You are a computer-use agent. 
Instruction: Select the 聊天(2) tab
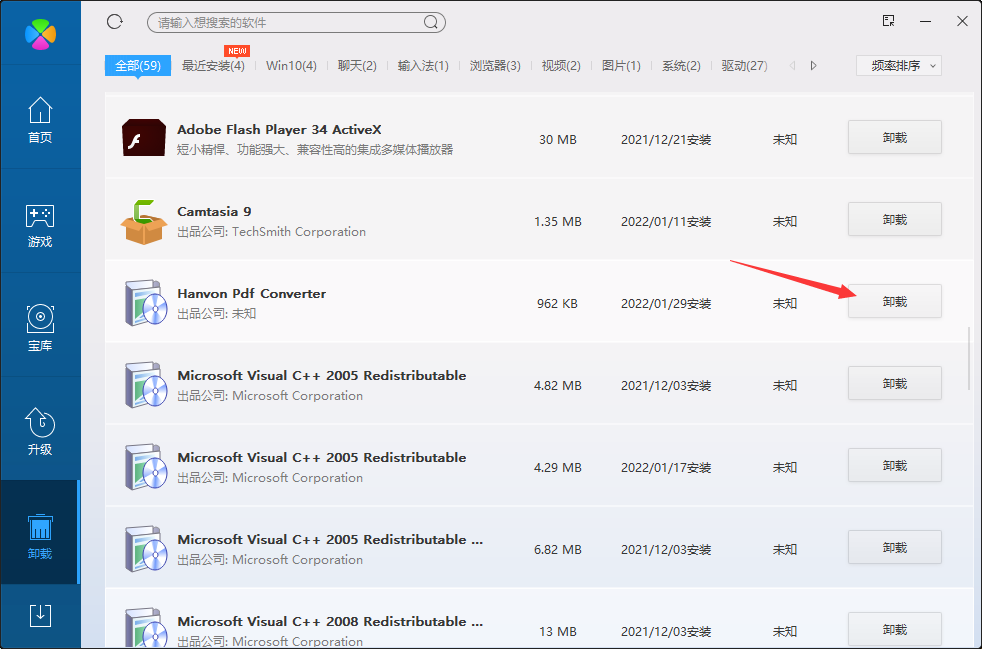pyautogui.click(x=357, y=66)
